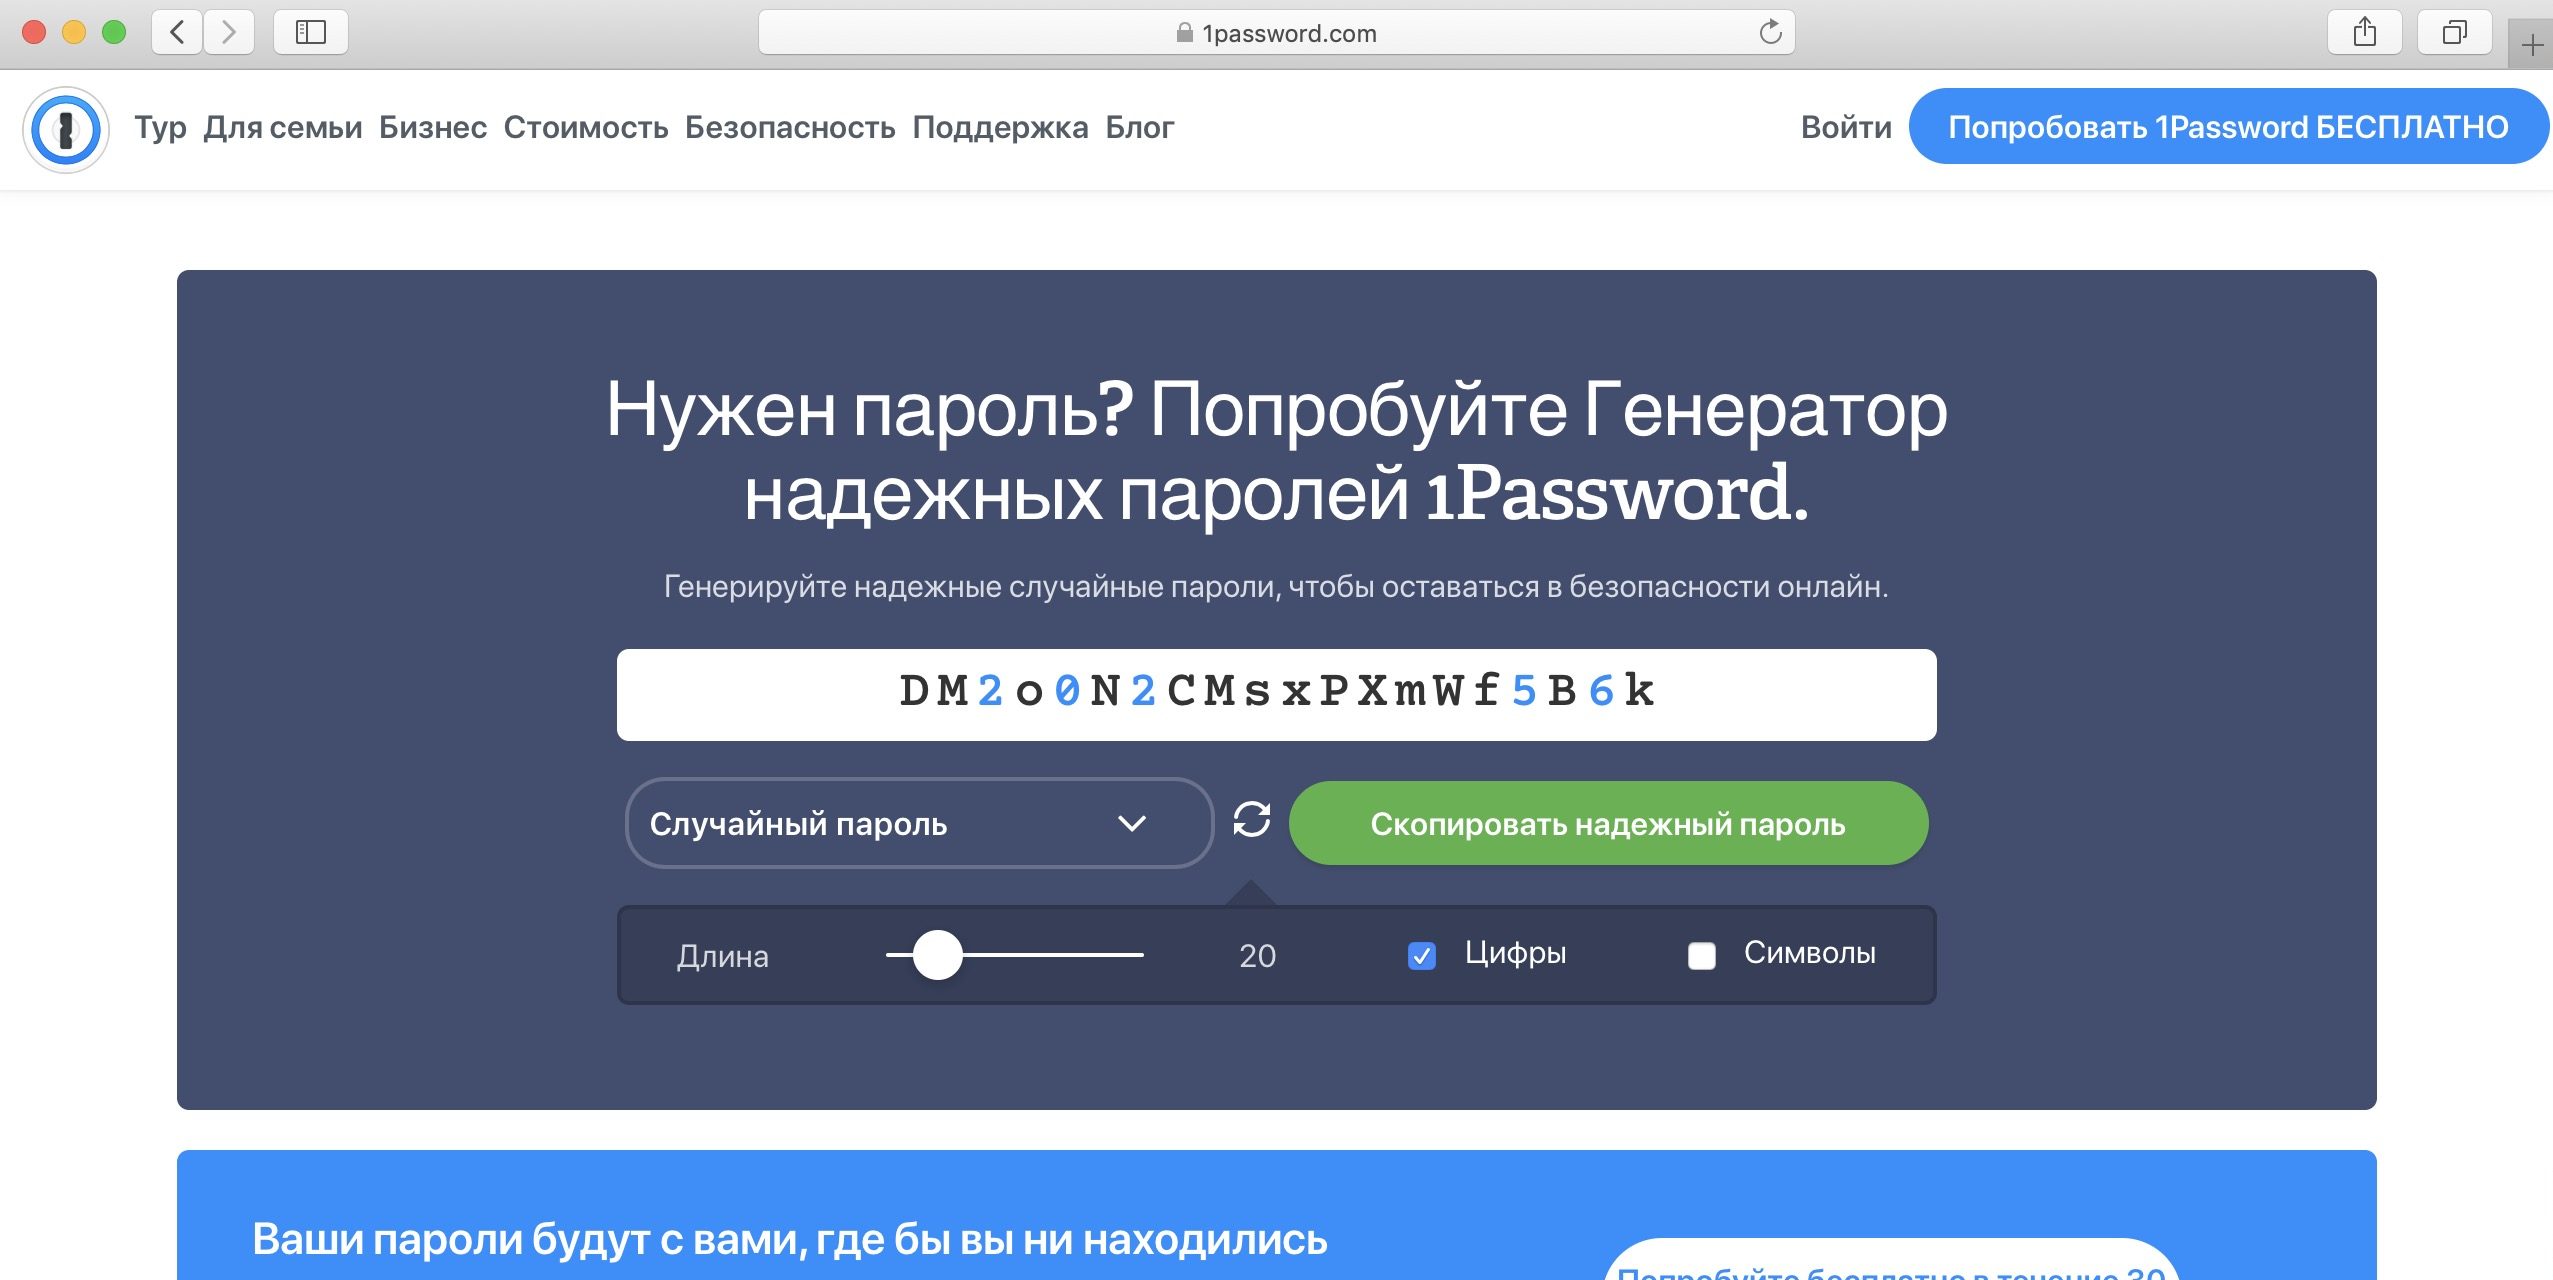Click the Длина slider handle
Screen dimensions: 2553x1280
(937, 955)
